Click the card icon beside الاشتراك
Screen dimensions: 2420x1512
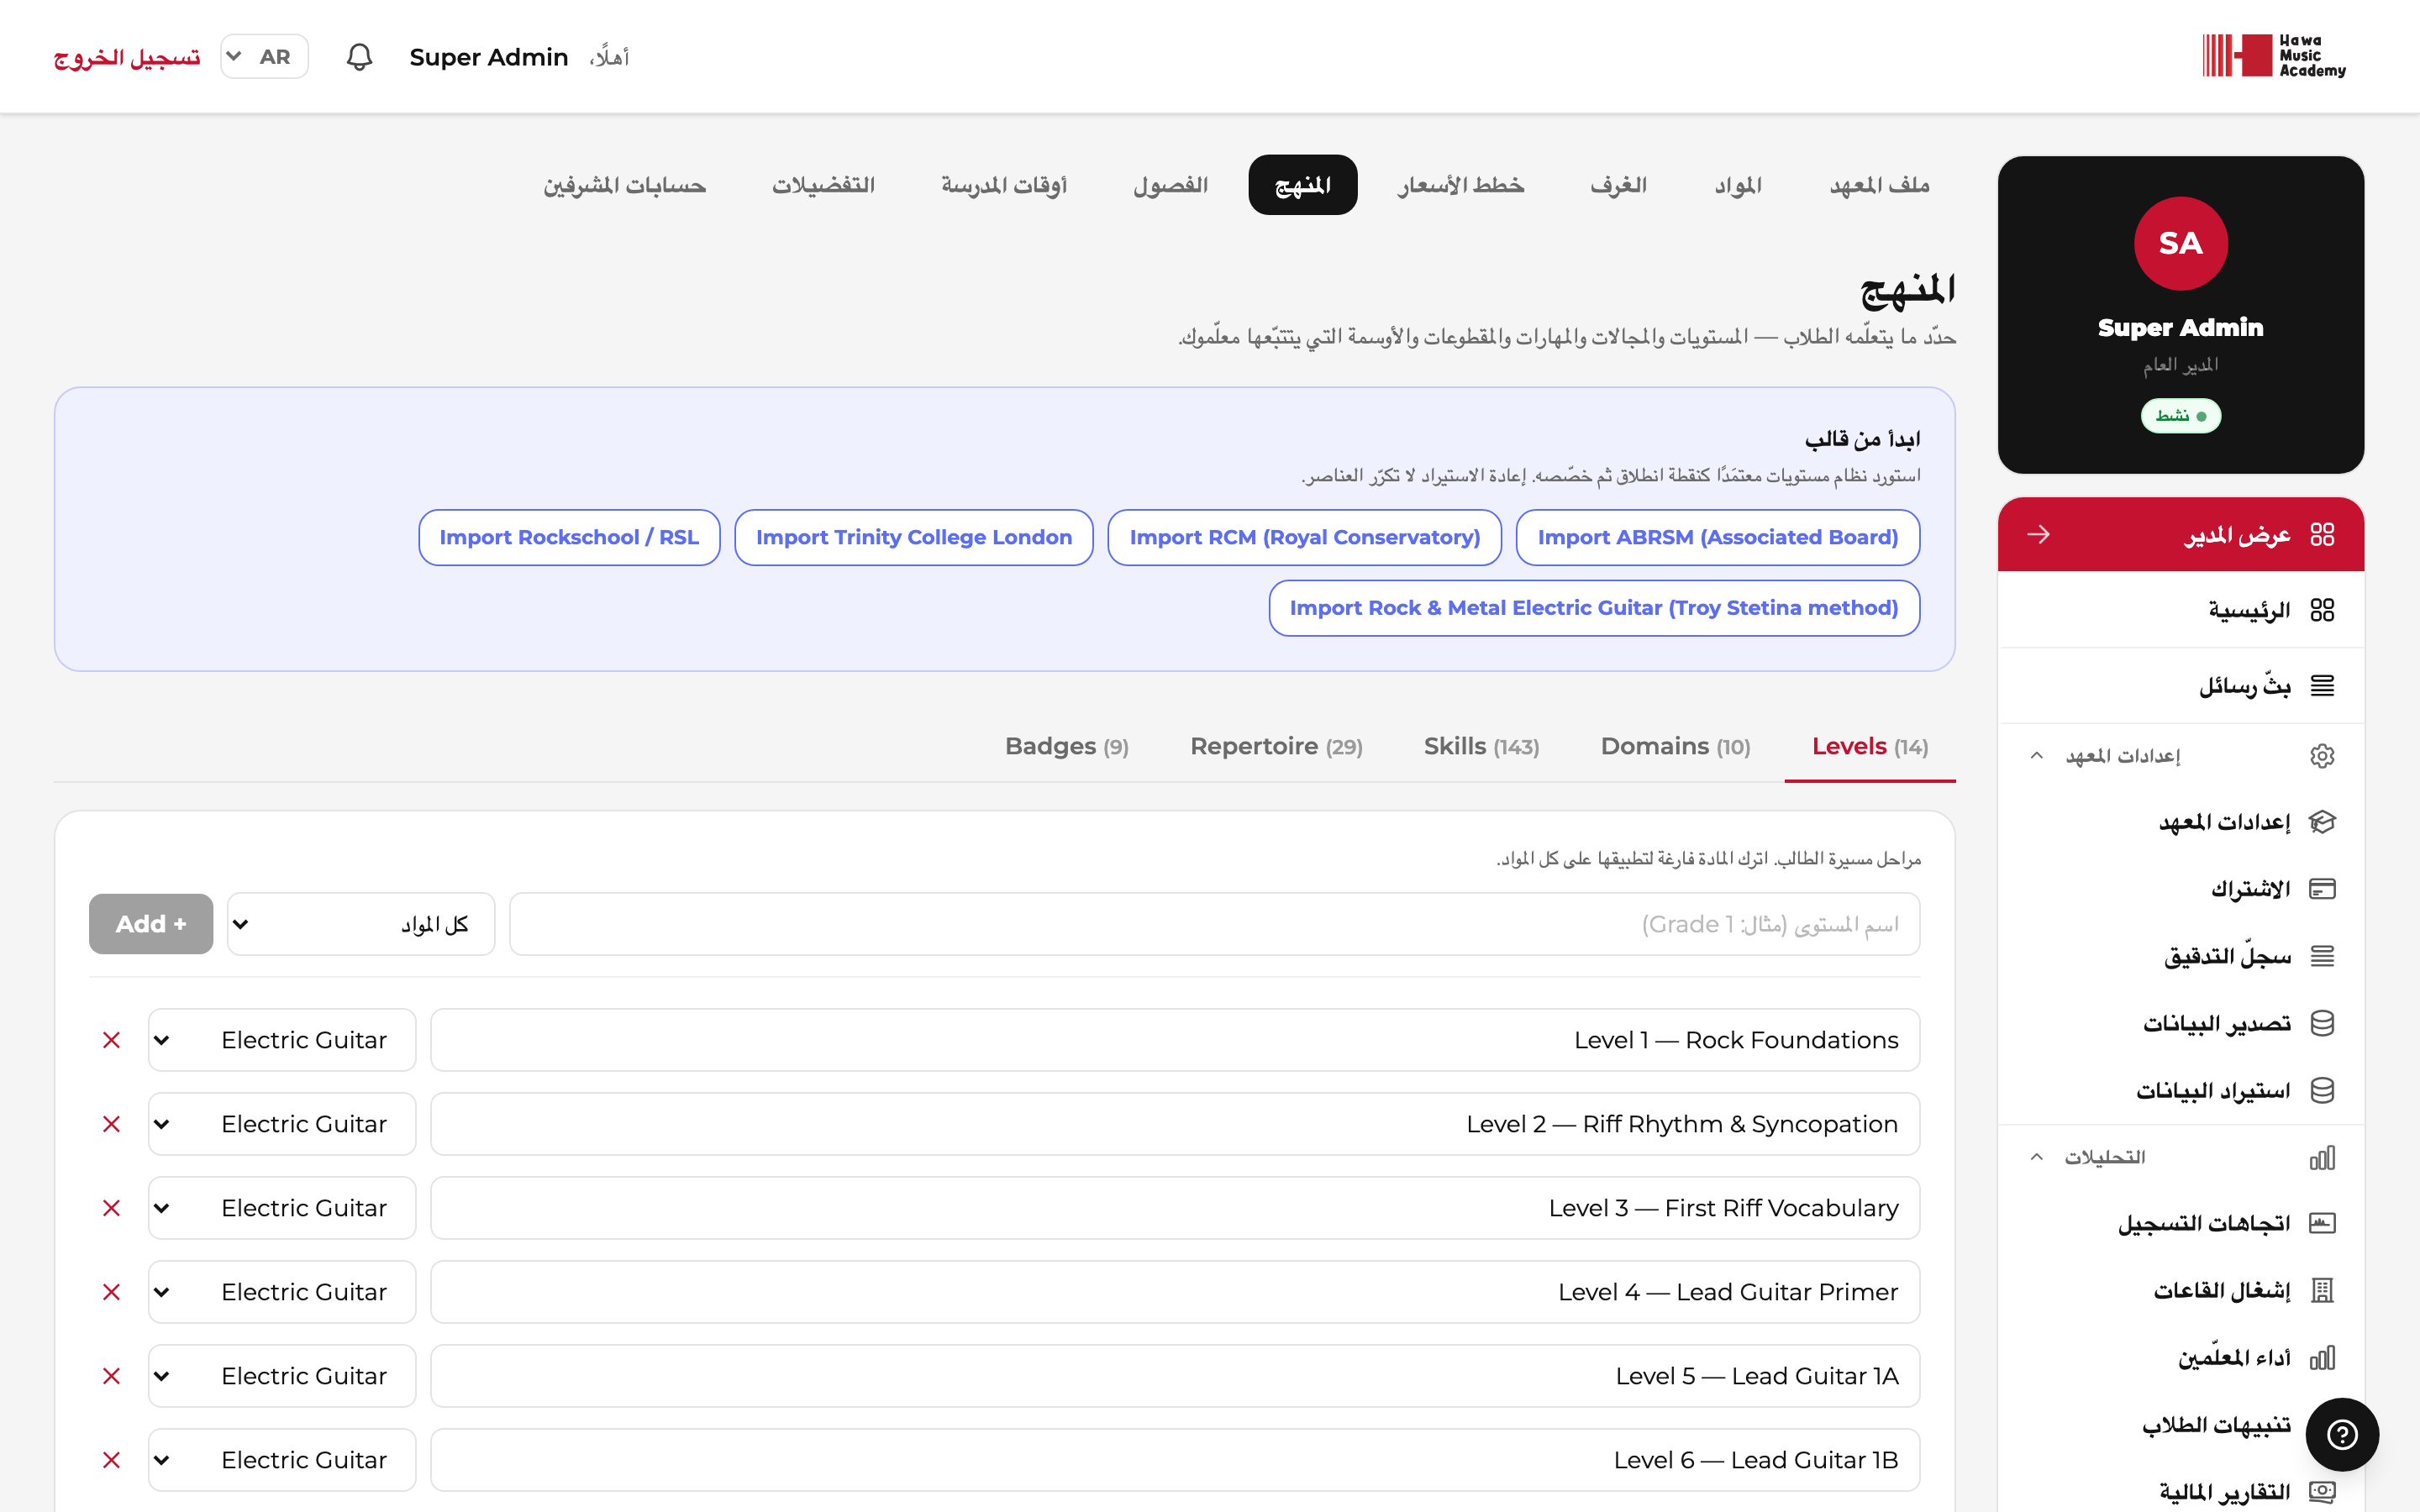coord(2322,889)
